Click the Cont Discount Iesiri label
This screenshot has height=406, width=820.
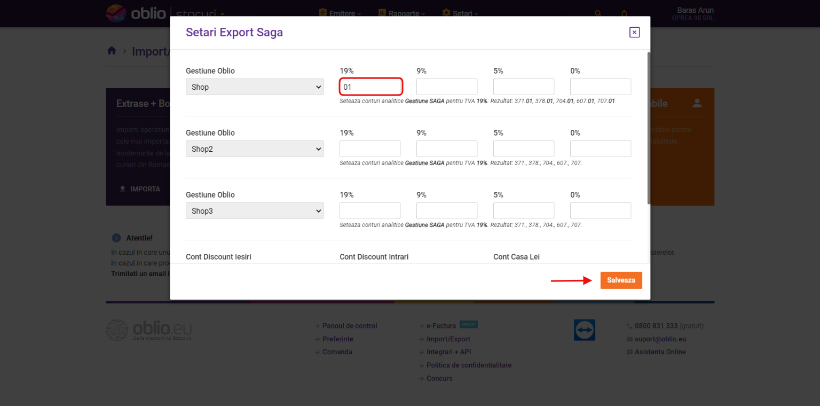[219, 257]
